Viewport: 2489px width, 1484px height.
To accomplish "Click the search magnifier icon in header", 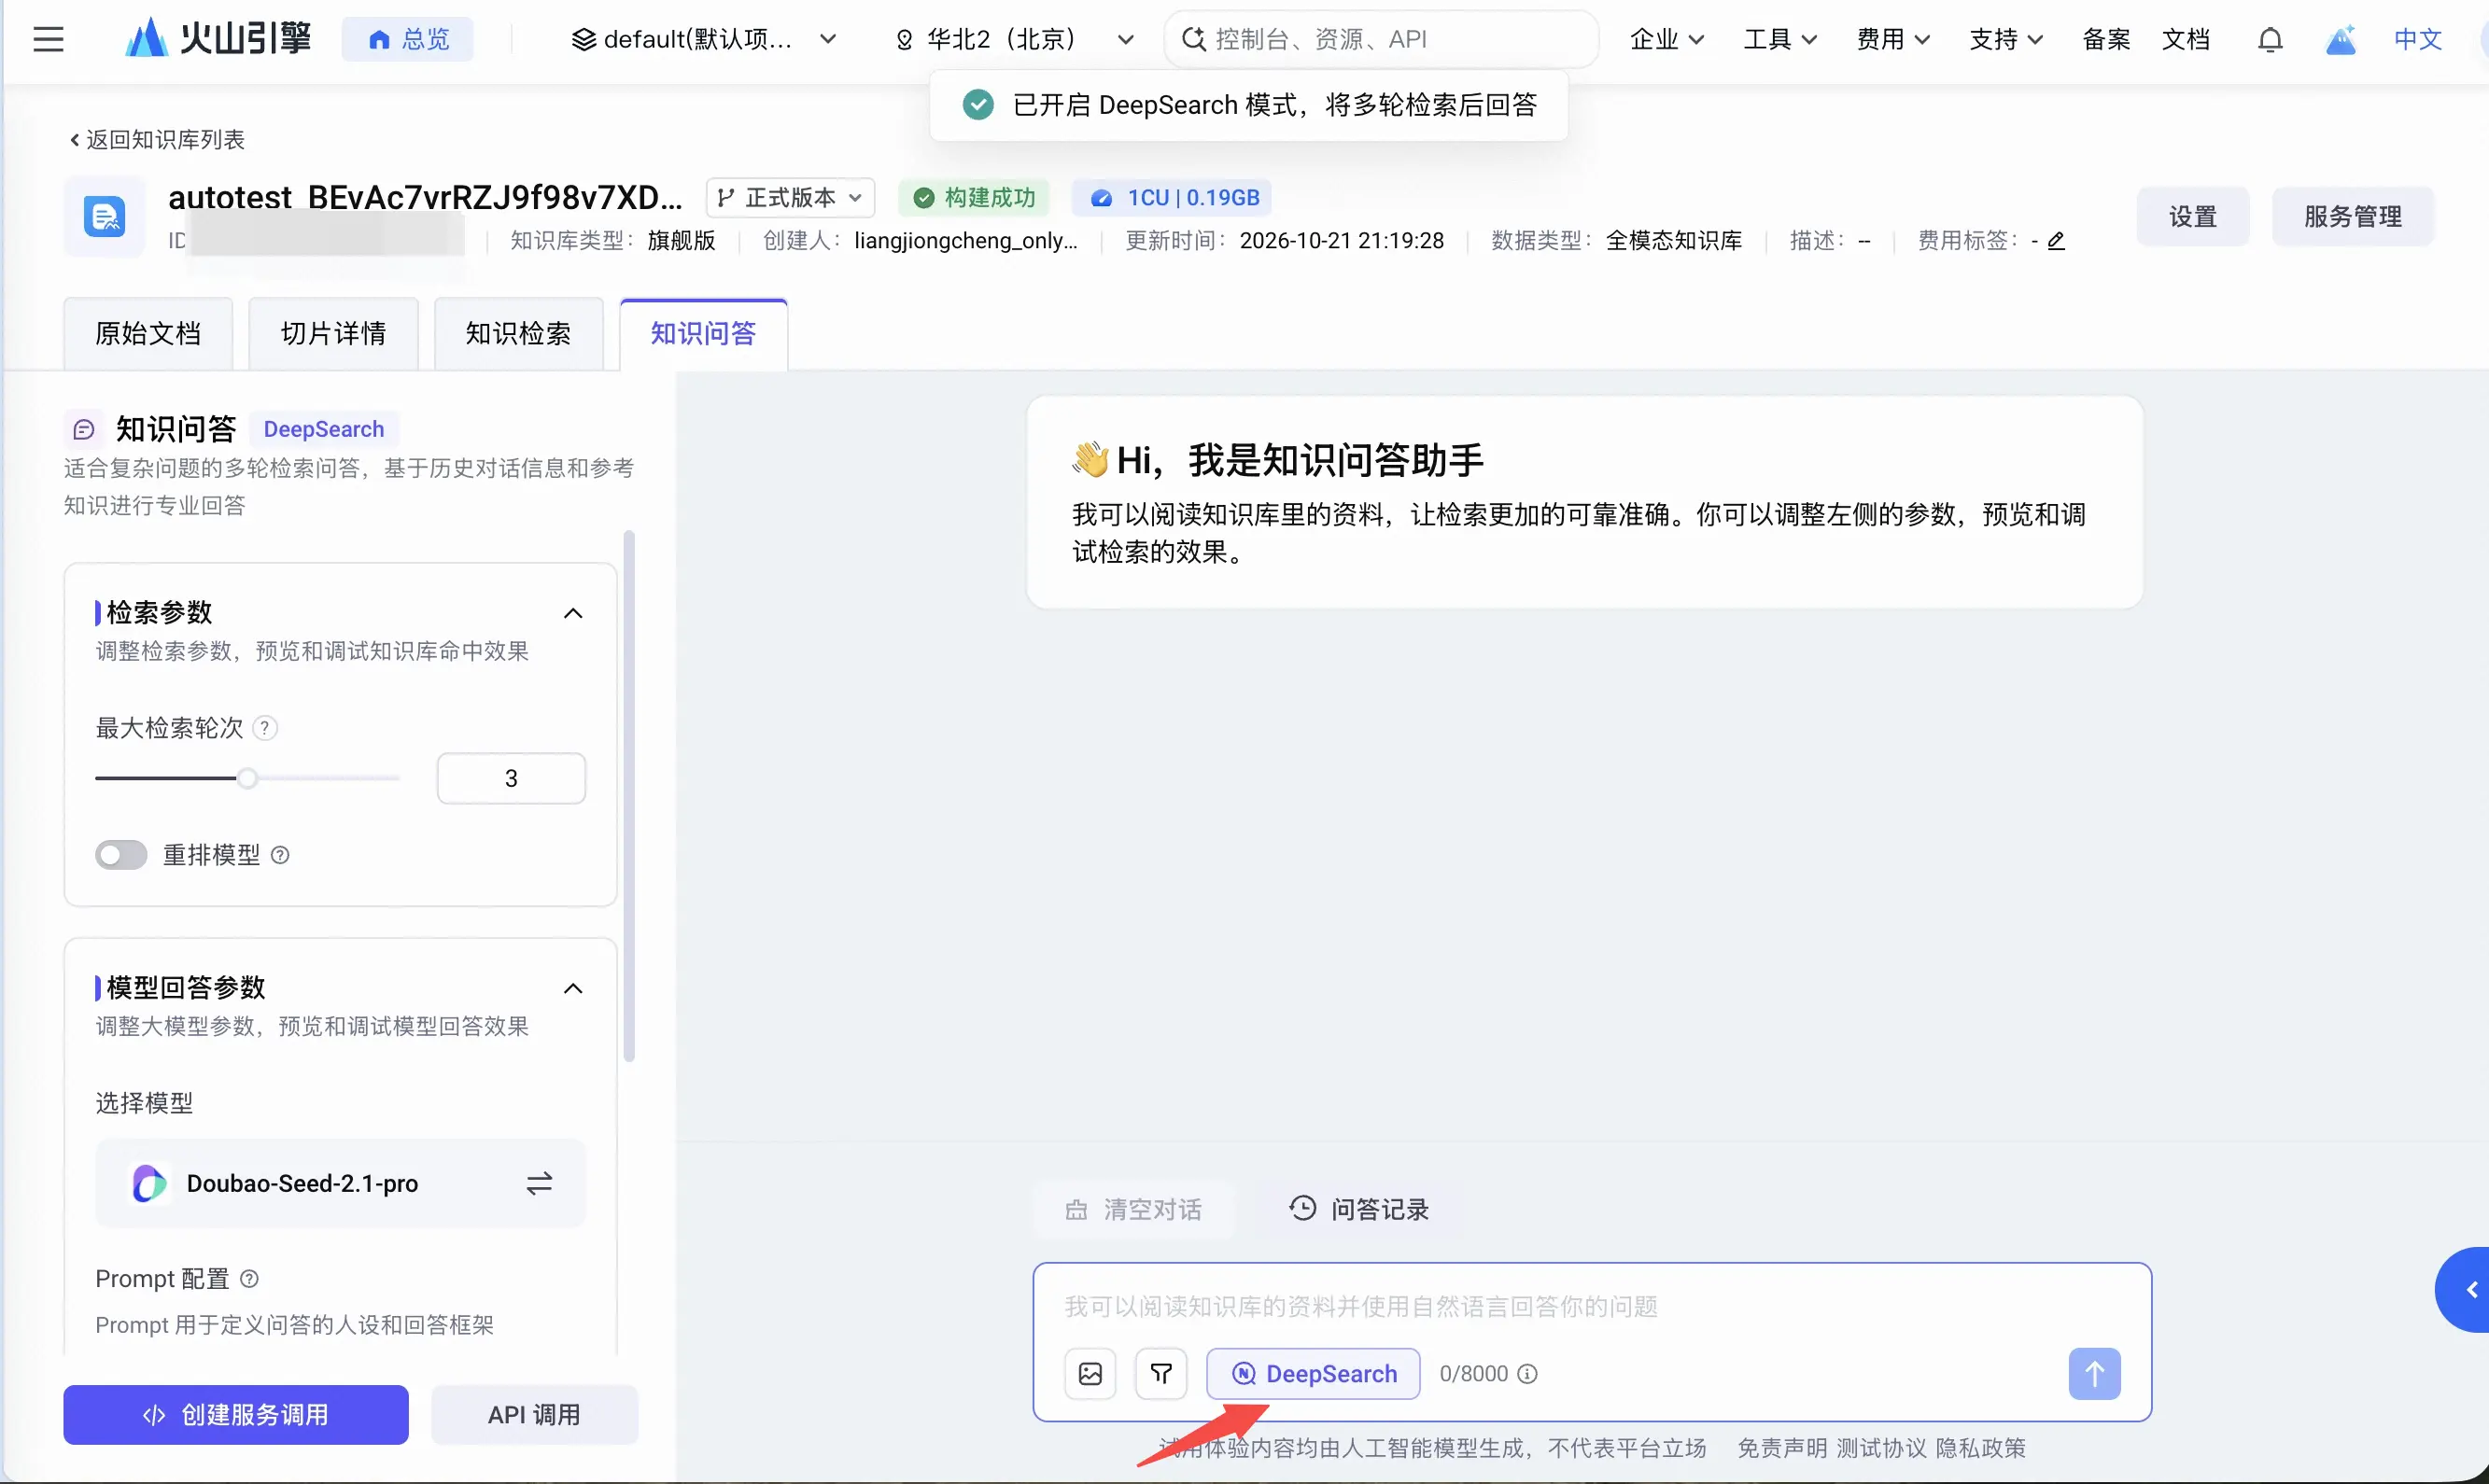I will pyautogui.click(x=1193, y=39).
